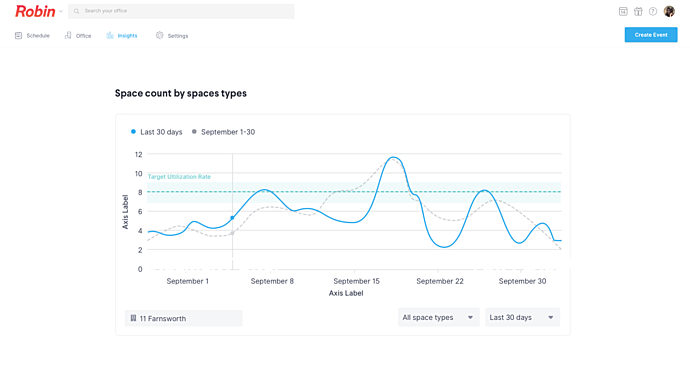The image size is (690, 388).
Task: Click the Create Event button
Action: (651, 35)
